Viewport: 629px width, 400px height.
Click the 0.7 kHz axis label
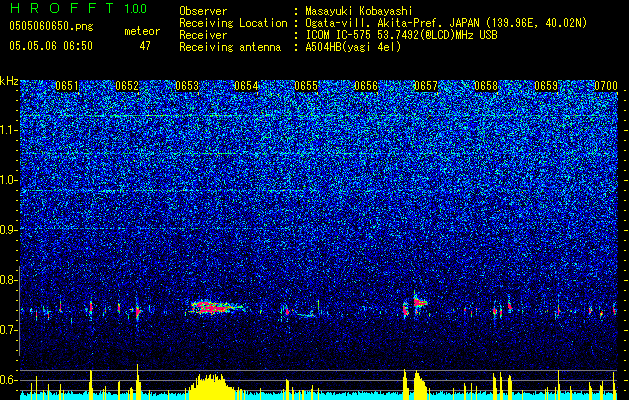click(9, 330)
